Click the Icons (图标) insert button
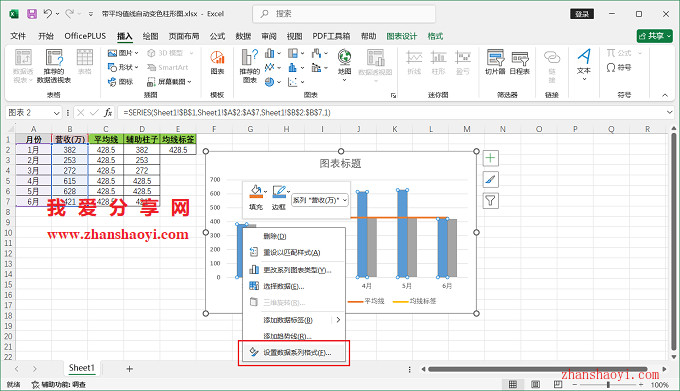680x391 pixels. [x=121, y=81]
